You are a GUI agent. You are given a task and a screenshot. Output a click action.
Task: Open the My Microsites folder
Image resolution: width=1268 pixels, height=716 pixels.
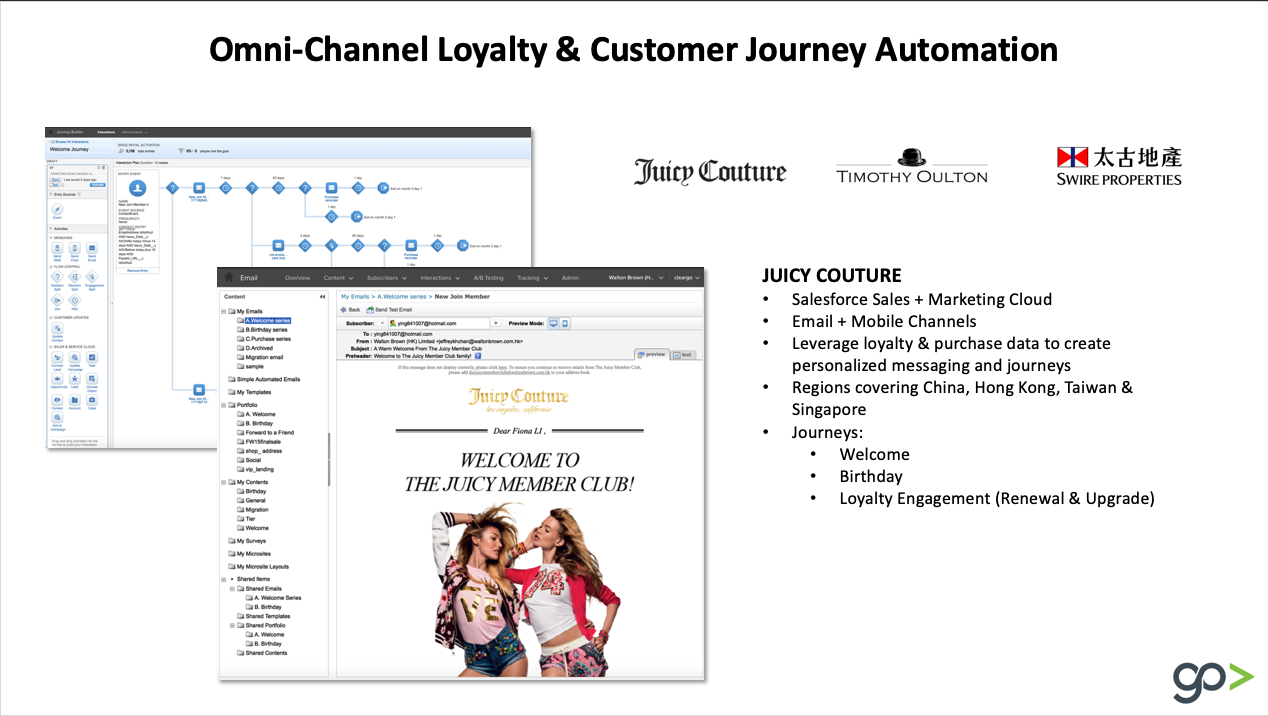click(x=249, y=554)
